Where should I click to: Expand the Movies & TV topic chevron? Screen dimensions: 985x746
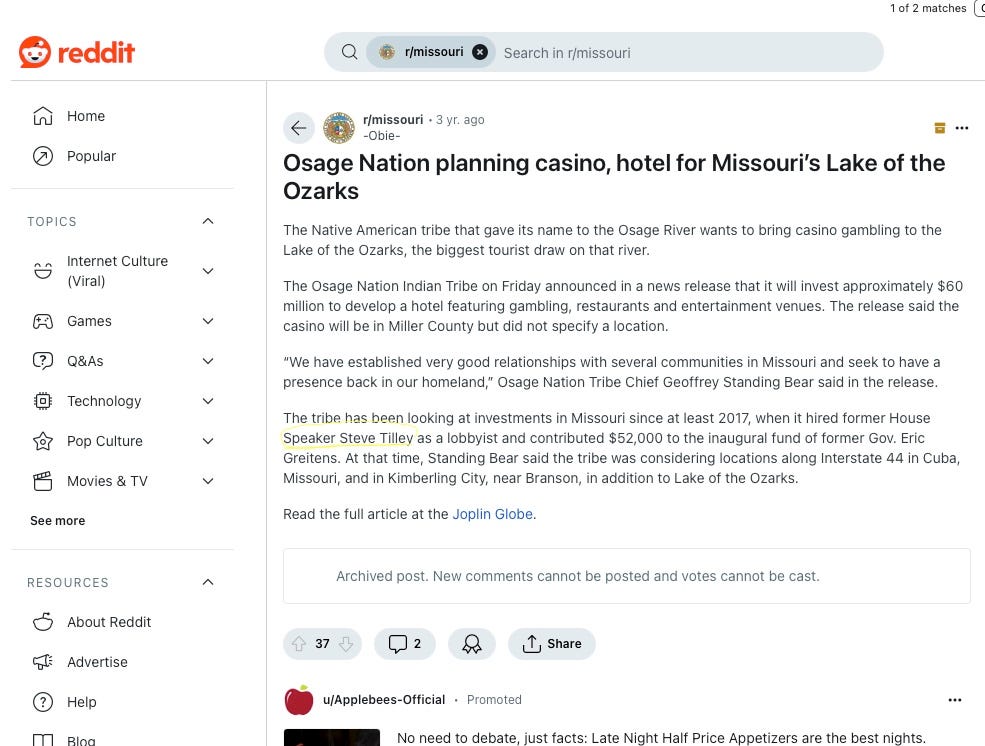pyautogui.click(x=208, y=482)
